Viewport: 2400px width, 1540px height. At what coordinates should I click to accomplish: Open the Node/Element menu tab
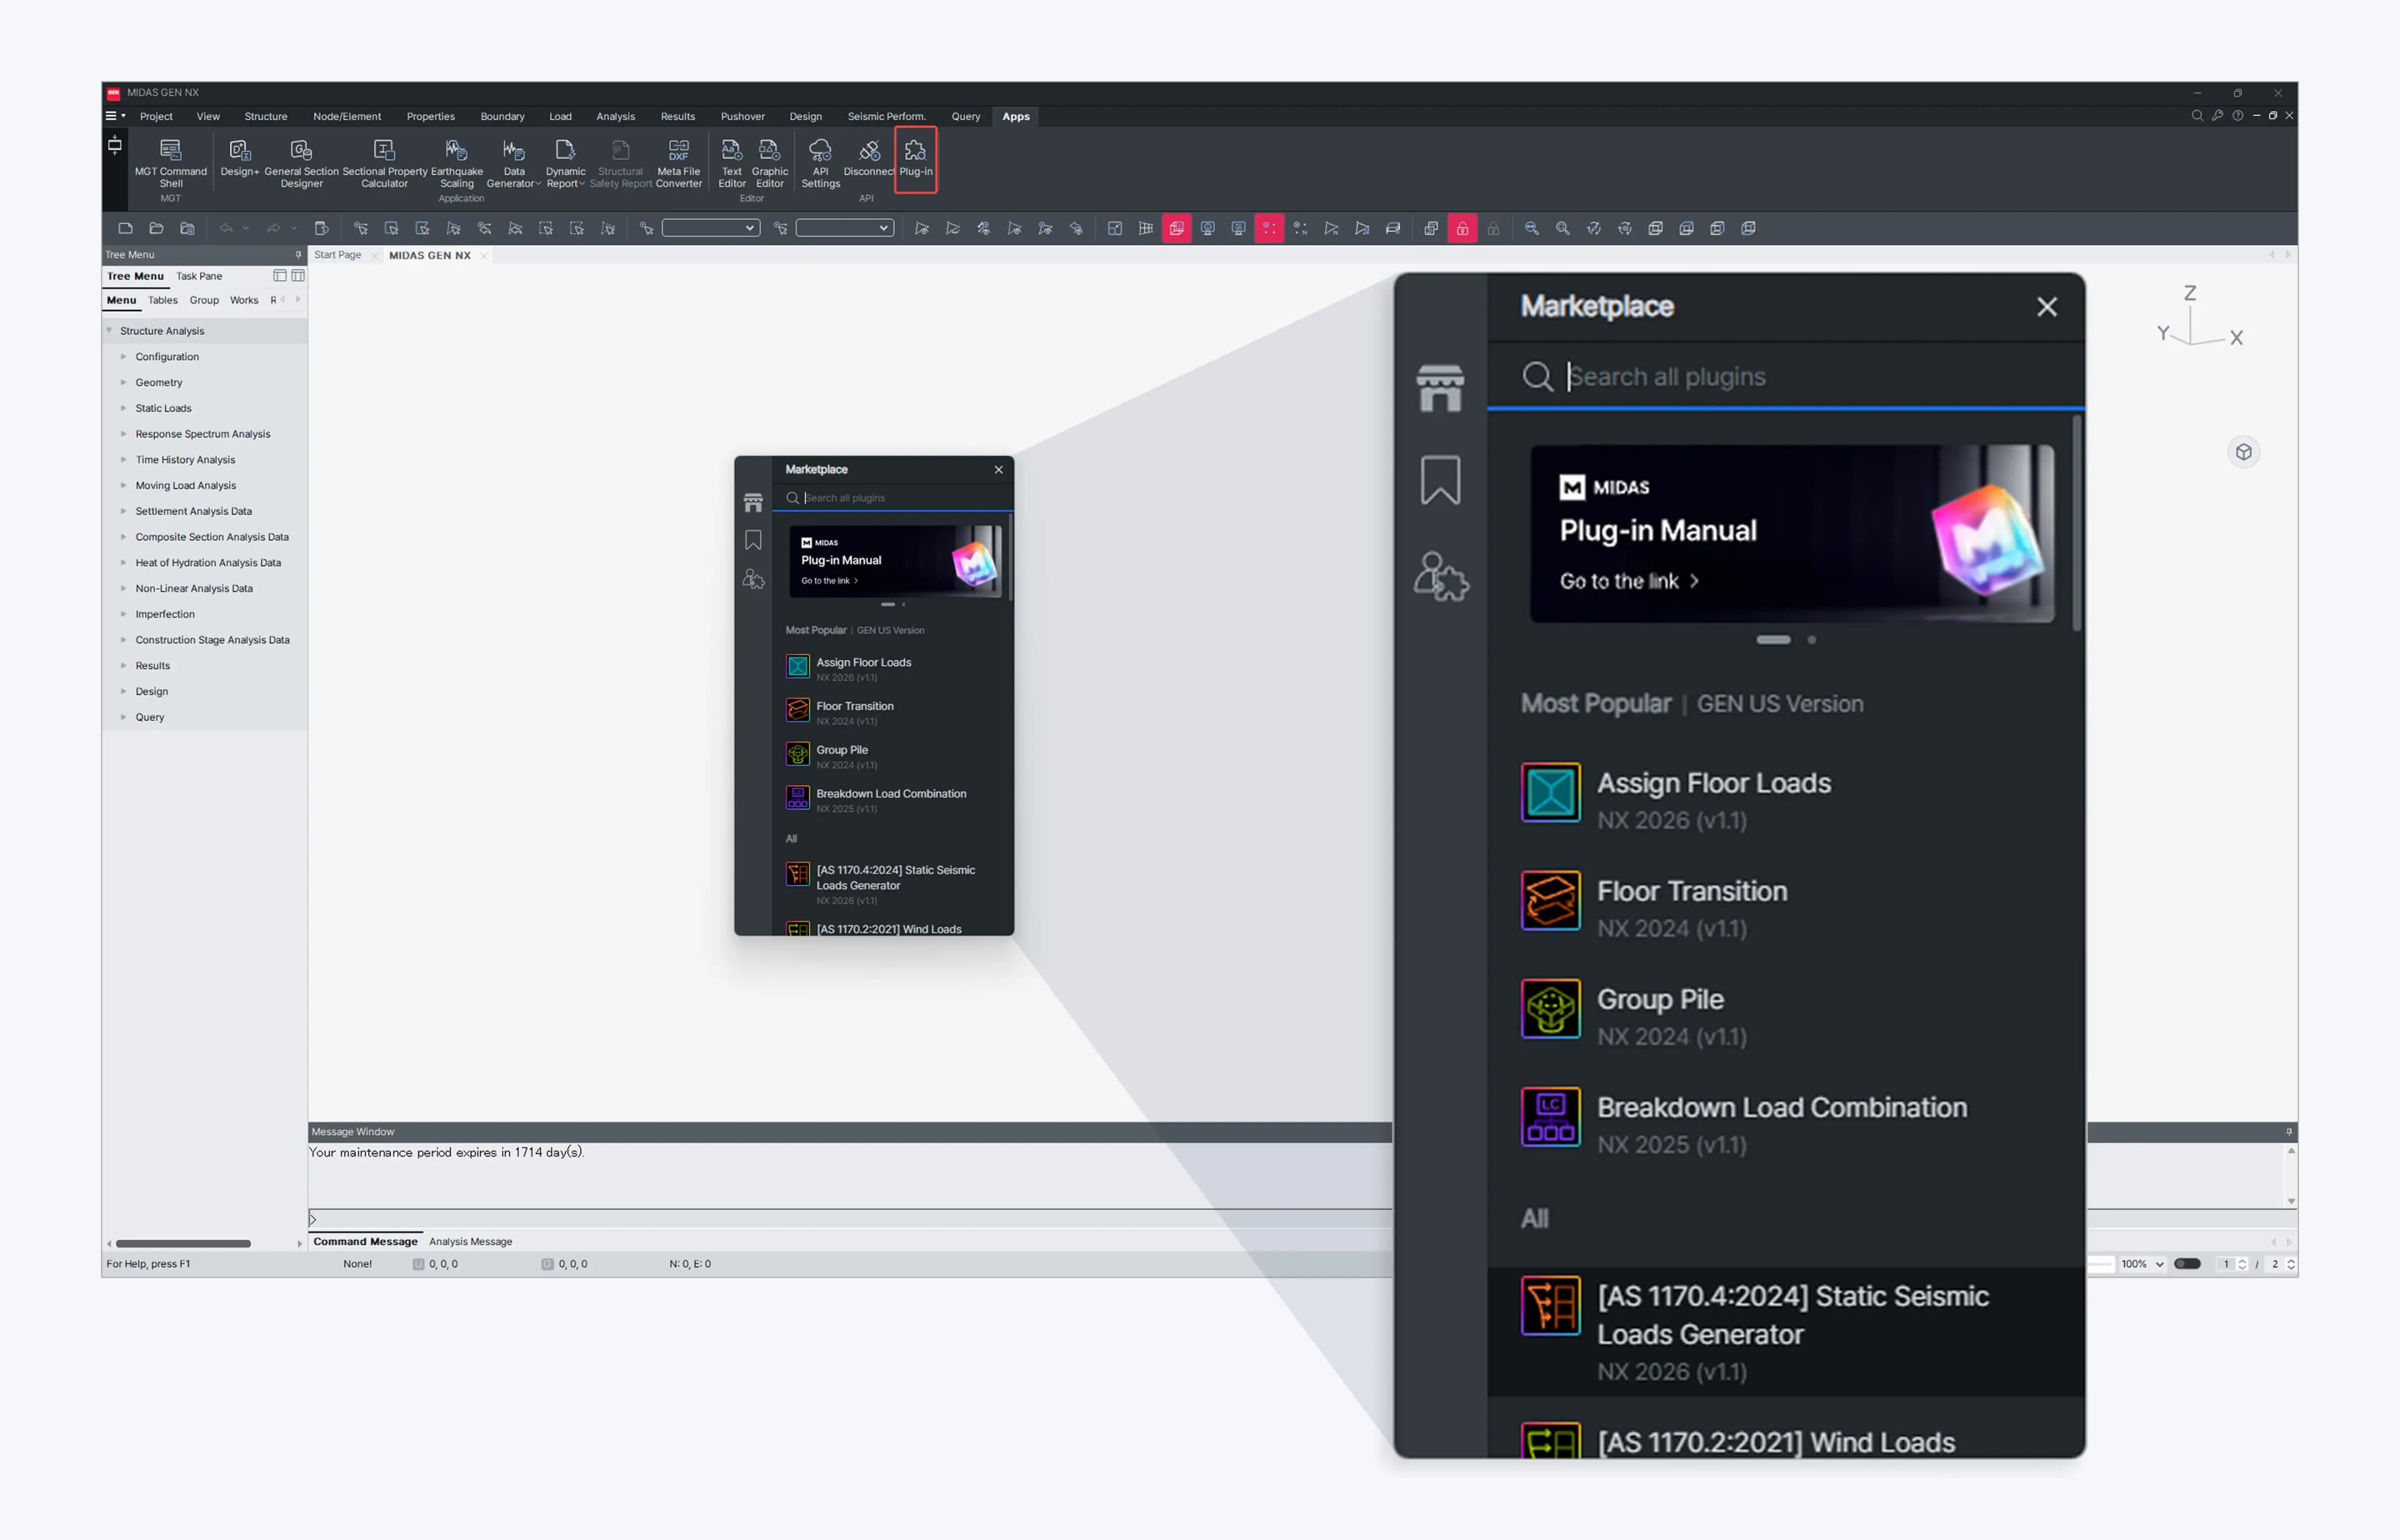[347, 117]
